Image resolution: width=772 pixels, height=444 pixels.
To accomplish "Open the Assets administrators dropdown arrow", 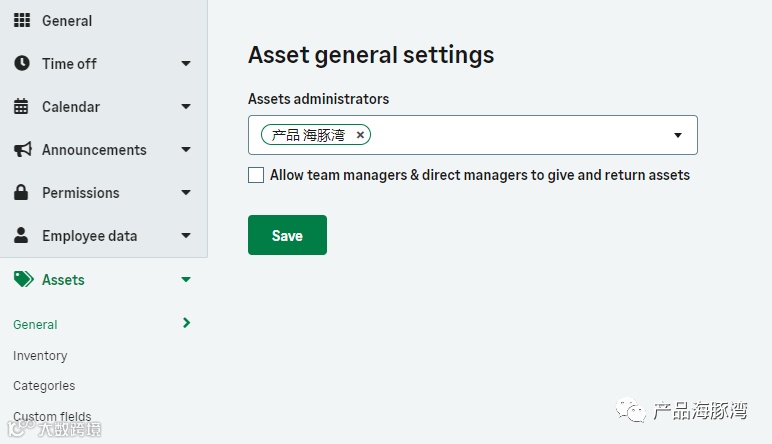I will pyautogui.click(x=677, y=135).
